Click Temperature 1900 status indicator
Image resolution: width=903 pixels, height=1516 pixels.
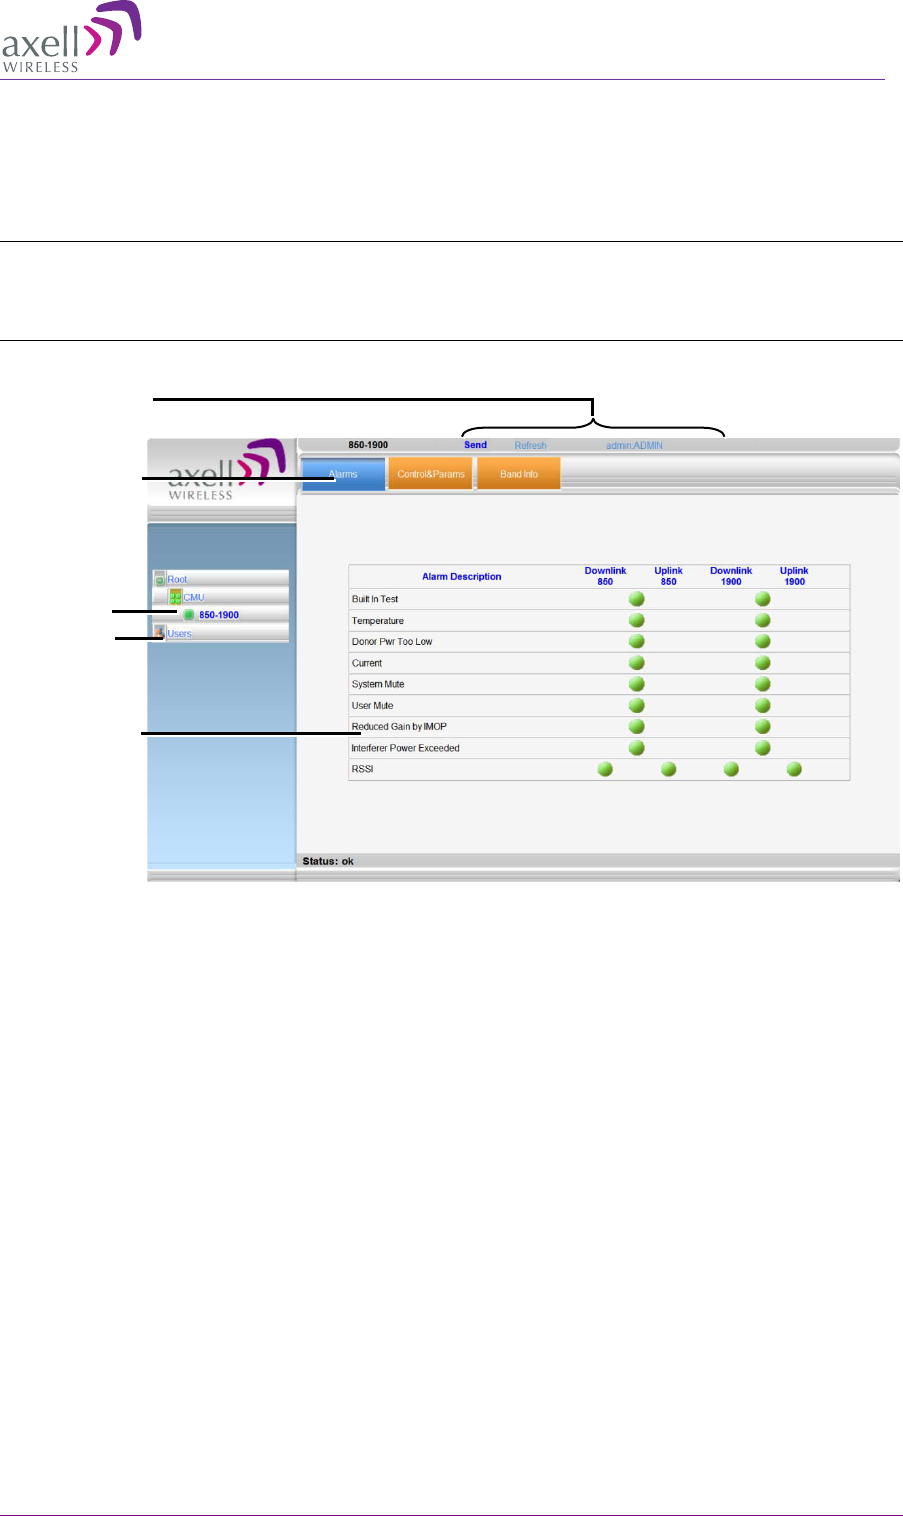(x=762, y=620)
